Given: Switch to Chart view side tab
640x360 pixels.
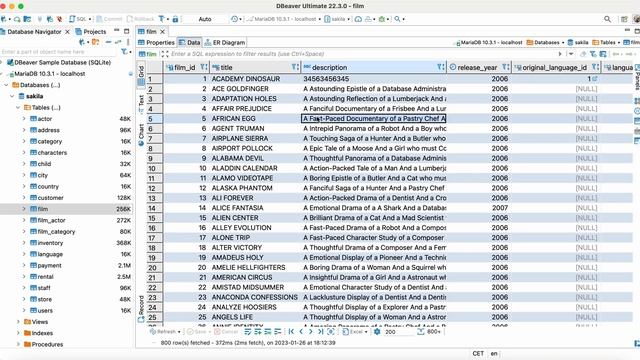Looking at the screenshot, I should [141, 134].
